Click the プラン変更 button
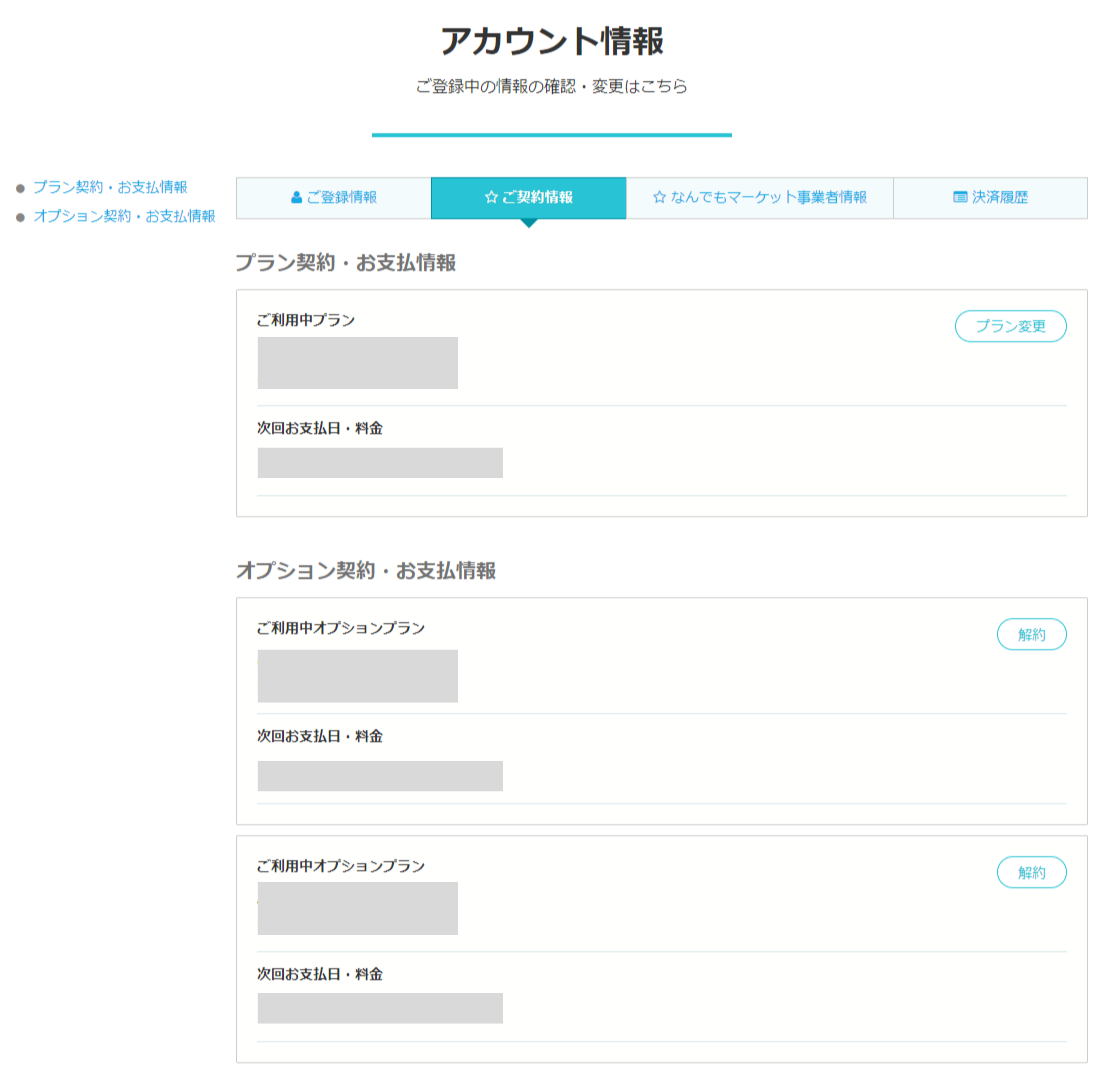This screenshot has height=1085, width=1106. point(1011,327)
